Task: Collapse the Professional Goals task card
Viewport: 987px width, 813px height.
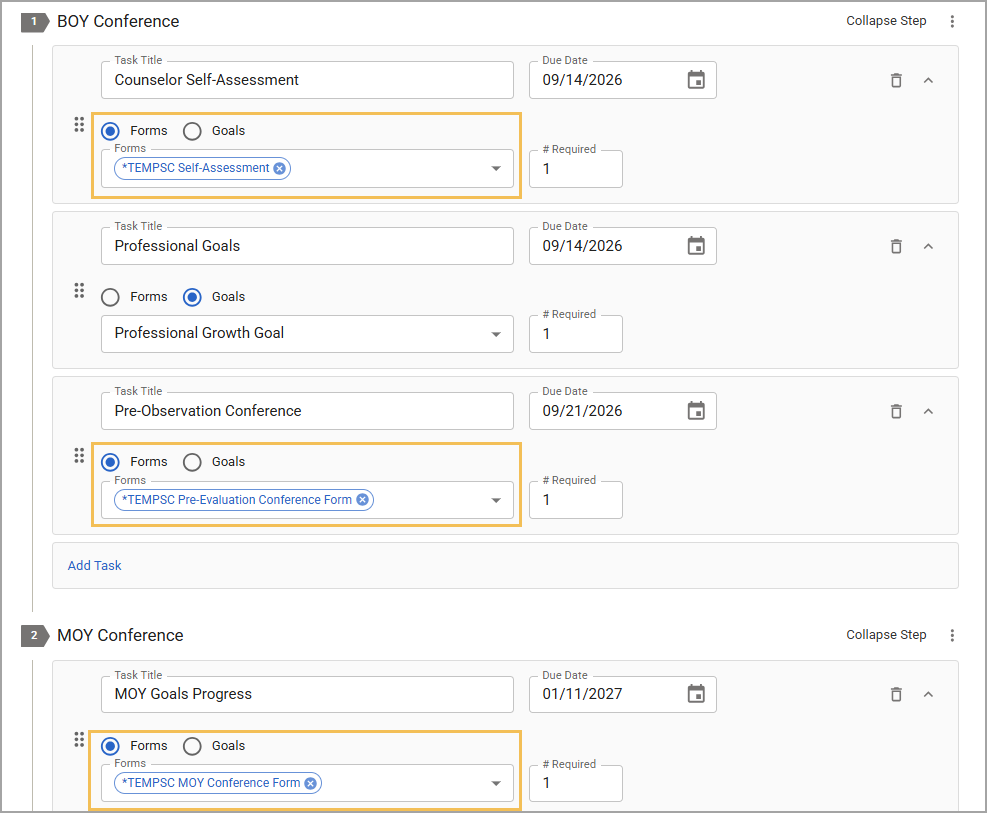Action: tap(928, 246)
